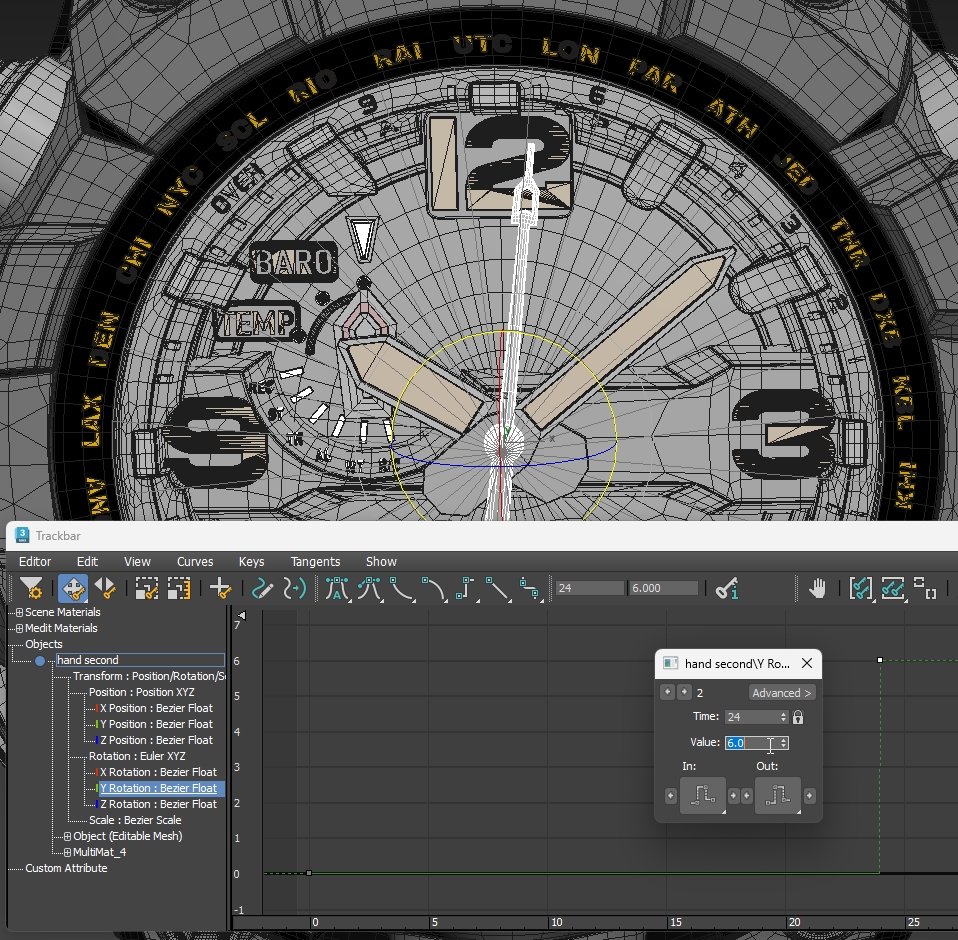
Task: Click the toolbar key value field 6.000
Action: [663, 588]
